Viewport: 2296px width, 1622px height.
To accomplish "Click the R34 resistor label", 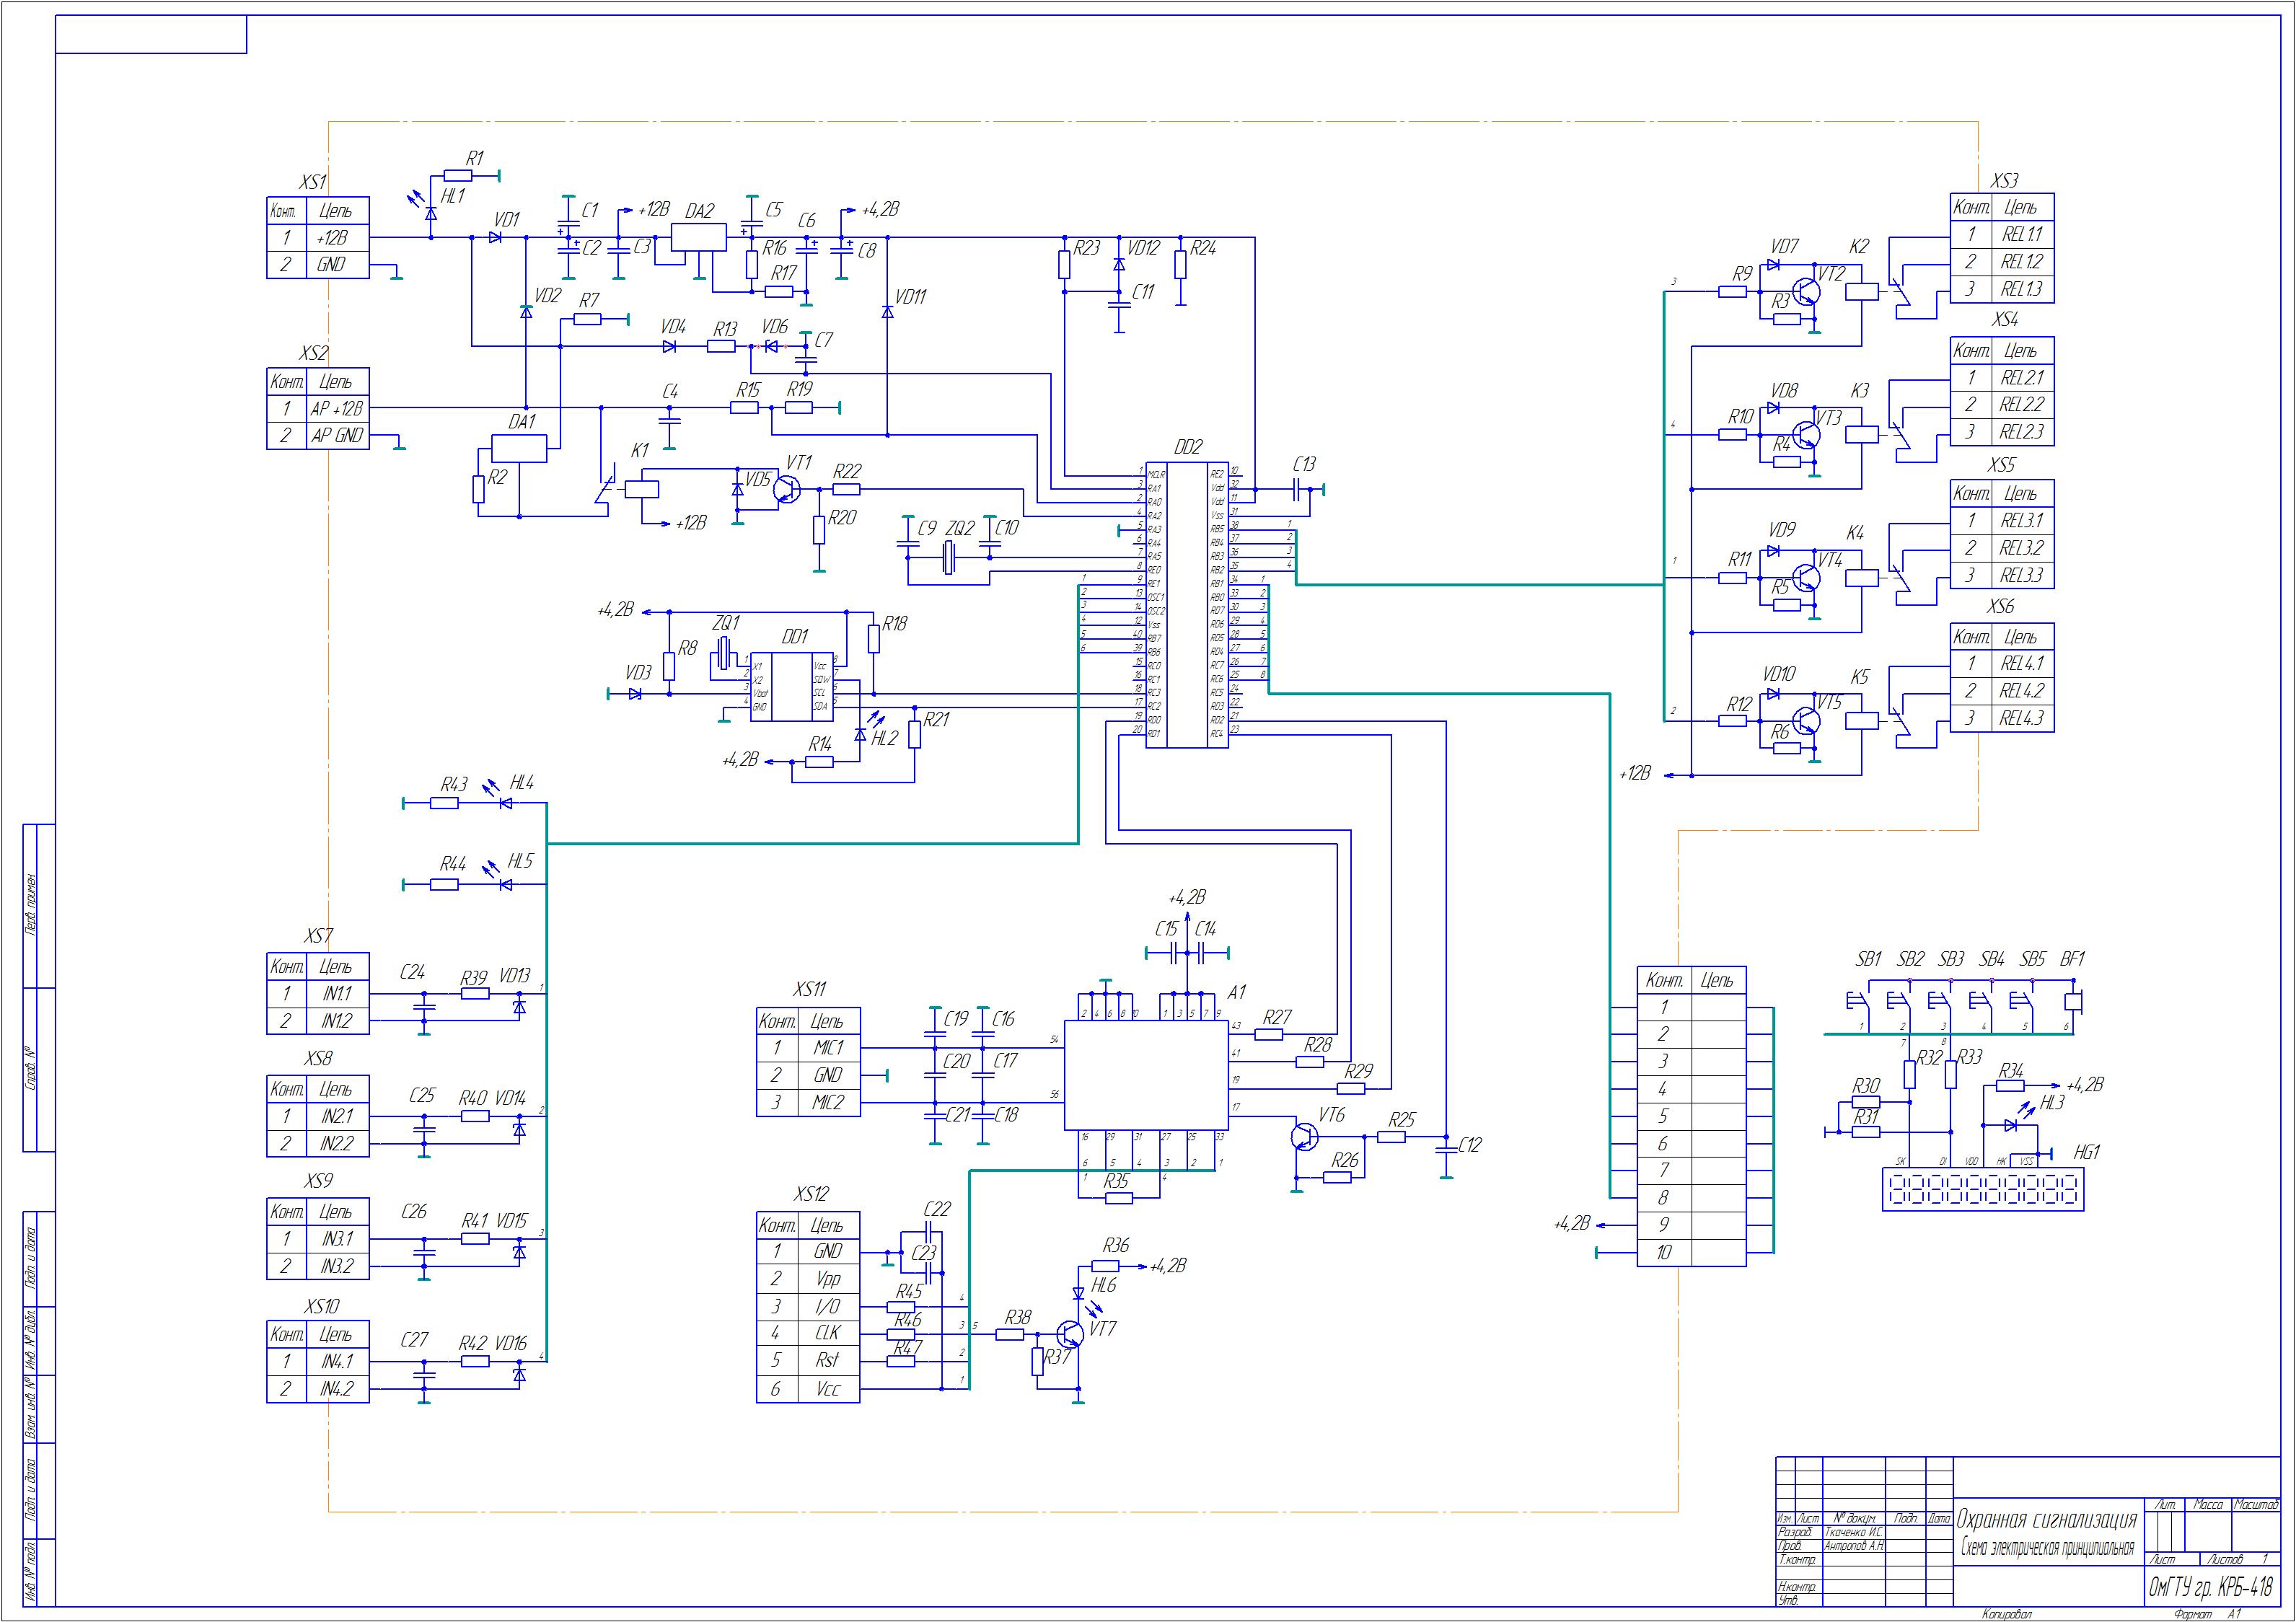I will (x=2010, y=1071).
